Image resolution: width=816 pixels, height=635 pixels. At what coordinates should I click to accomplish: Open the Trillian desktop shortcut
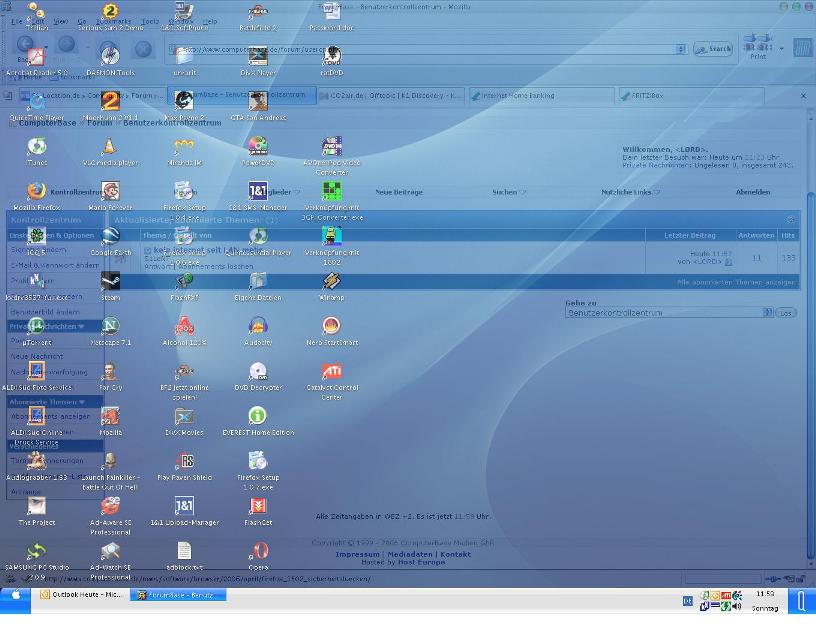click(36, 16)
